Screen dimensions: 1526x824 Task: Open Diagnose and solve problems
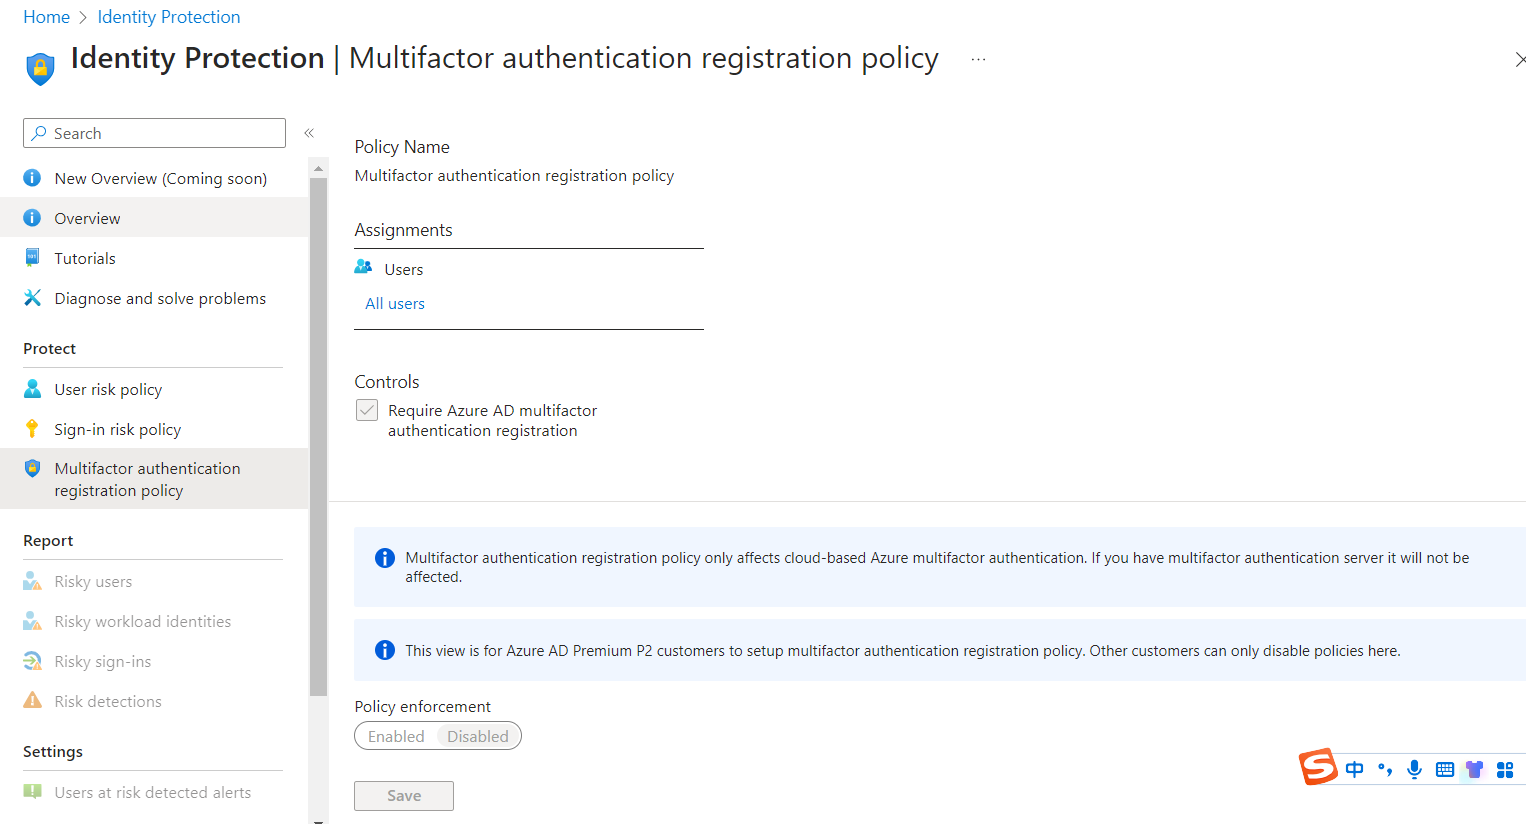pyautogui.click(x=160, y=298)
